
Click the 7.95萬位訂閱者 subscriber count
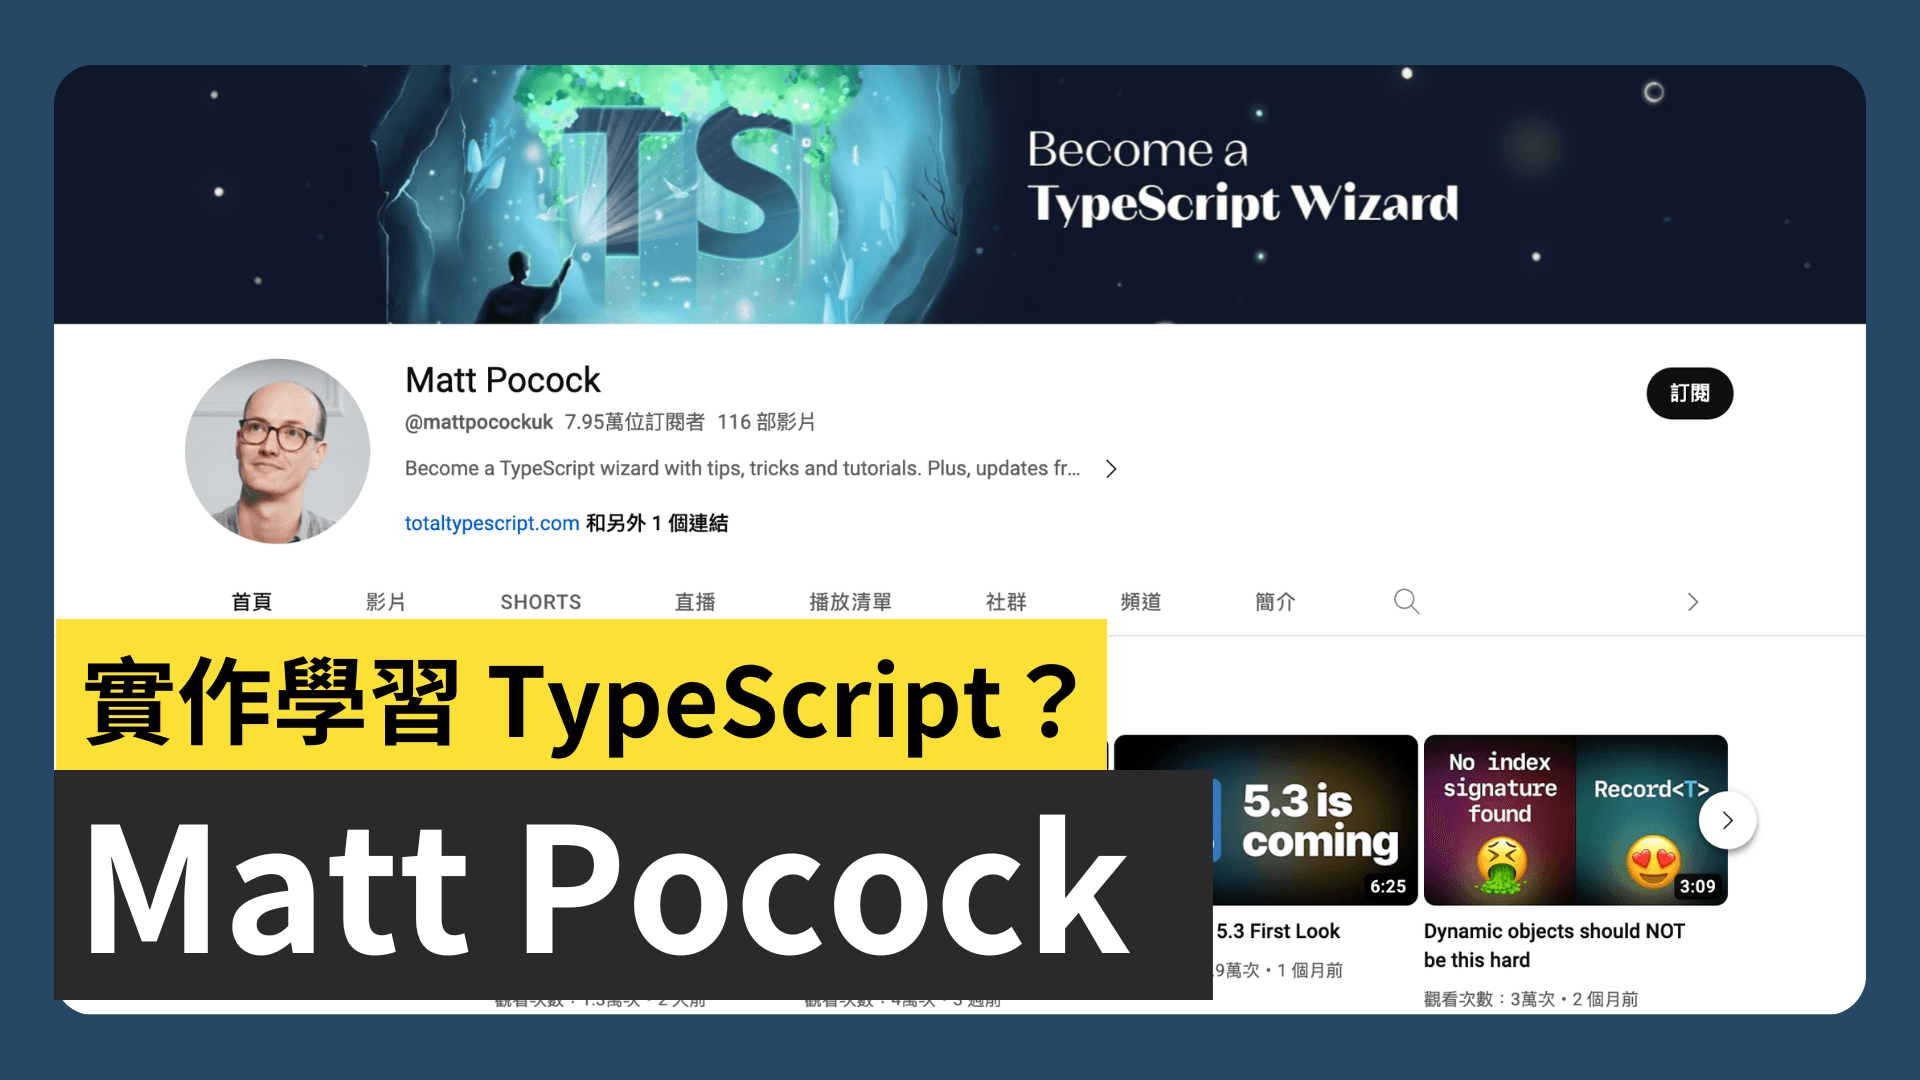634,422
